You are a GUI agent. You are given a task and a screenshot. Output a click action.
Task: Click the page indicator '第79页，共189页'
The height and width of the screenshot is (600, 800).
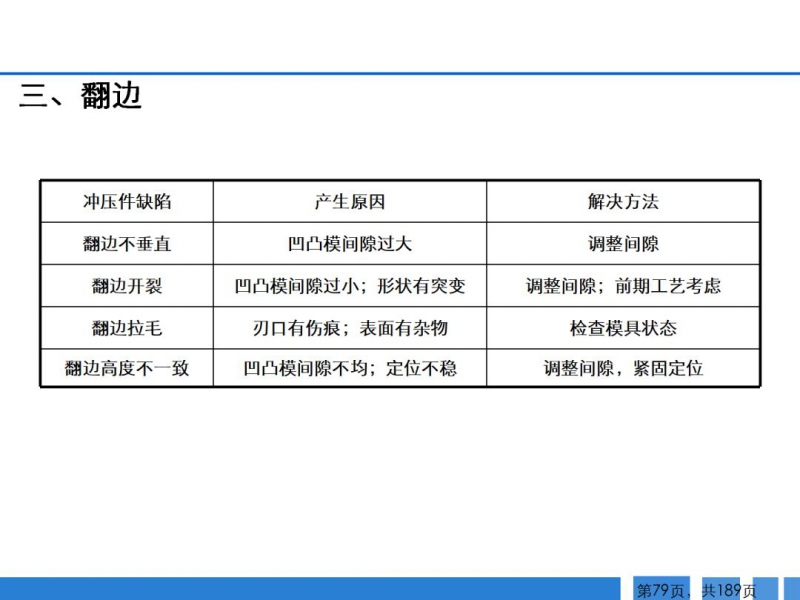coord(696,591)
